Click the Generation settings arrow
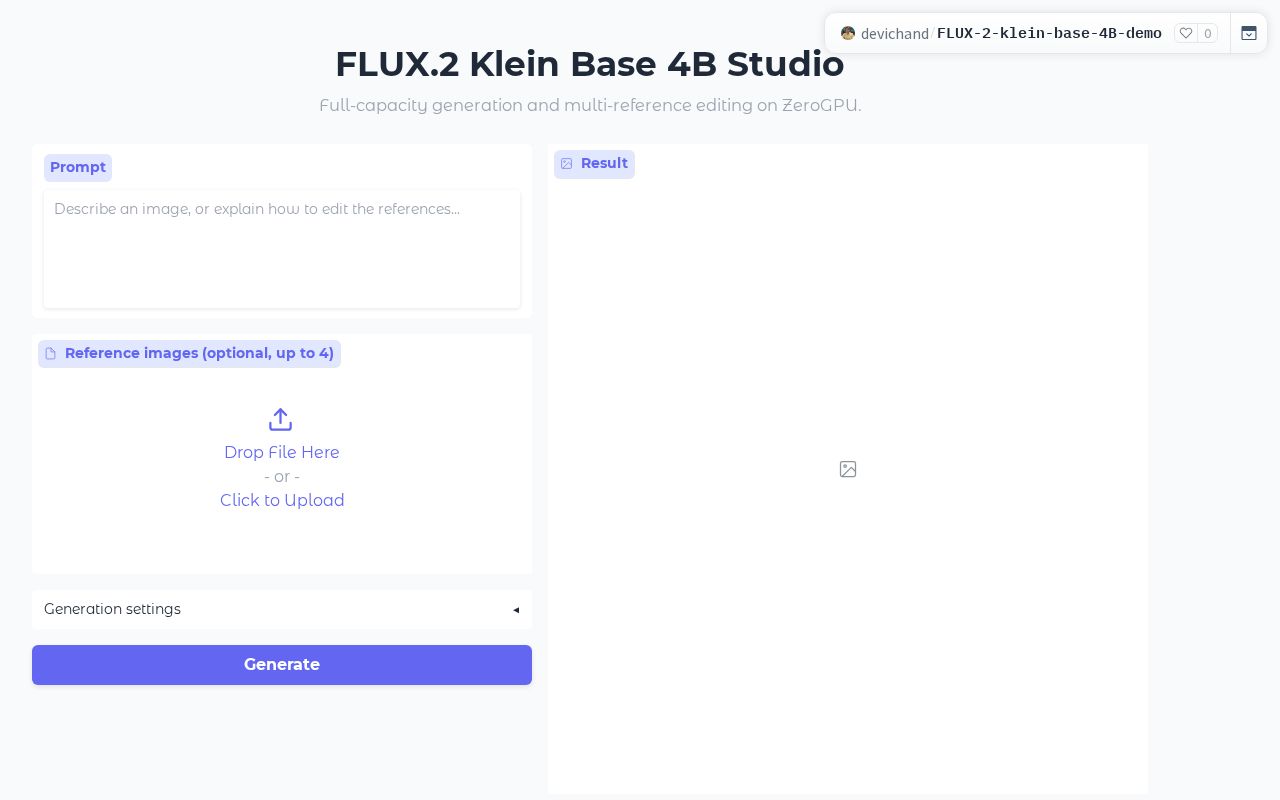This screenshot has height=800, width=1280. (x=516, y=610)
